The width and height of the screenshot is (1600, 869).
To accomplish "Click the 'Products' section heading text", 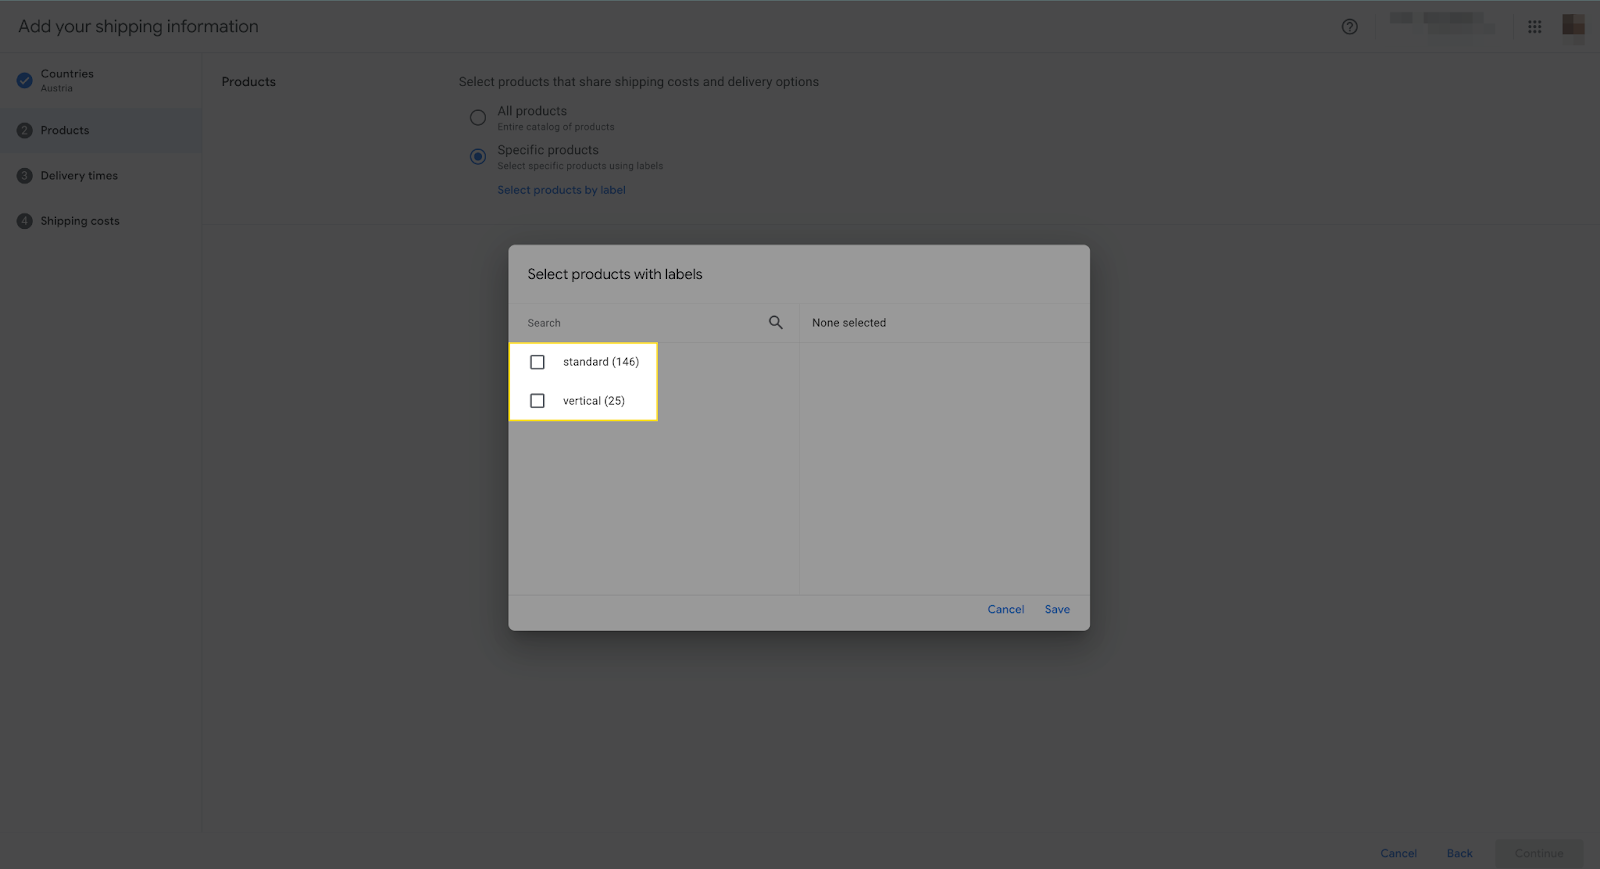I will pyautogui.click(x=248, y=82).
